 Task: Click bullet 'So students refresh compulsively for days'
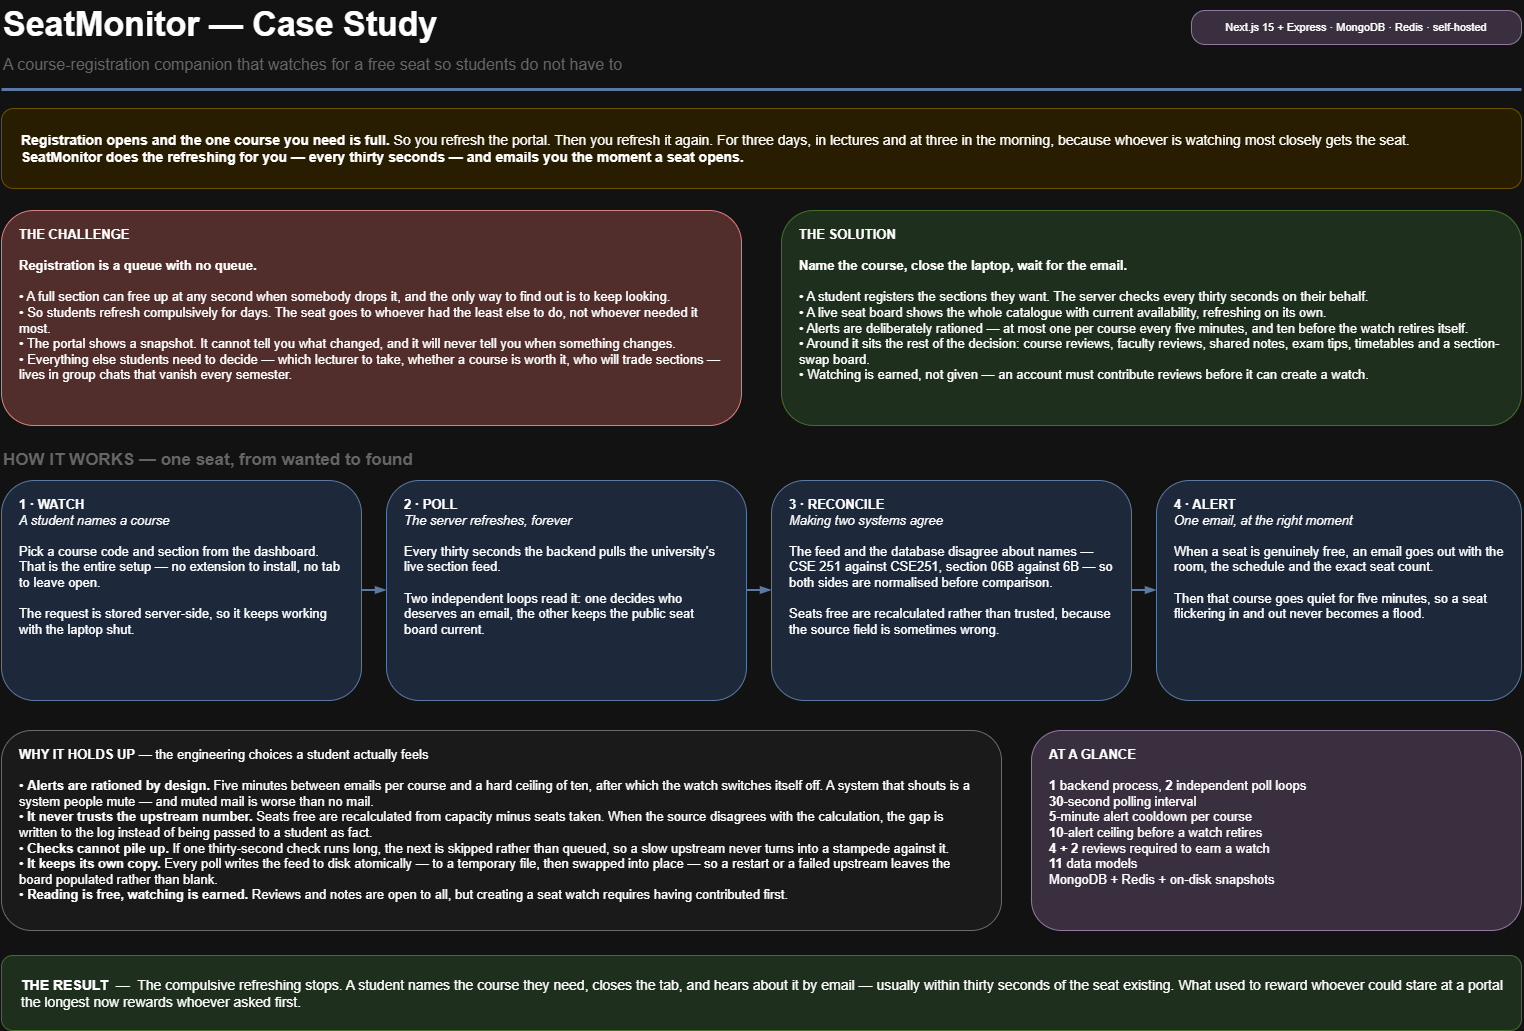click(358, 321)
